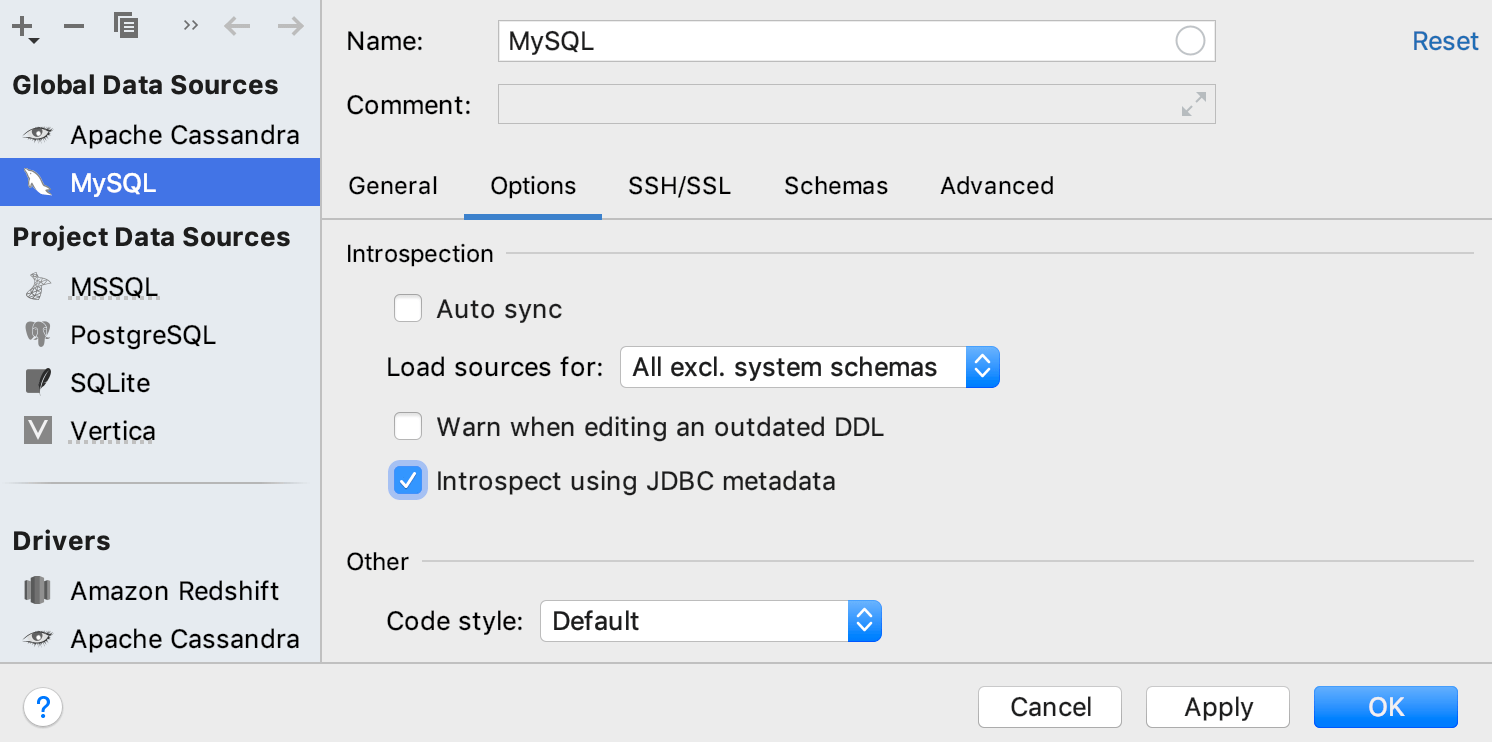Click the Forward arrow icon
This screenshot has height=742, width=1492.
click(x=291, y=25)
